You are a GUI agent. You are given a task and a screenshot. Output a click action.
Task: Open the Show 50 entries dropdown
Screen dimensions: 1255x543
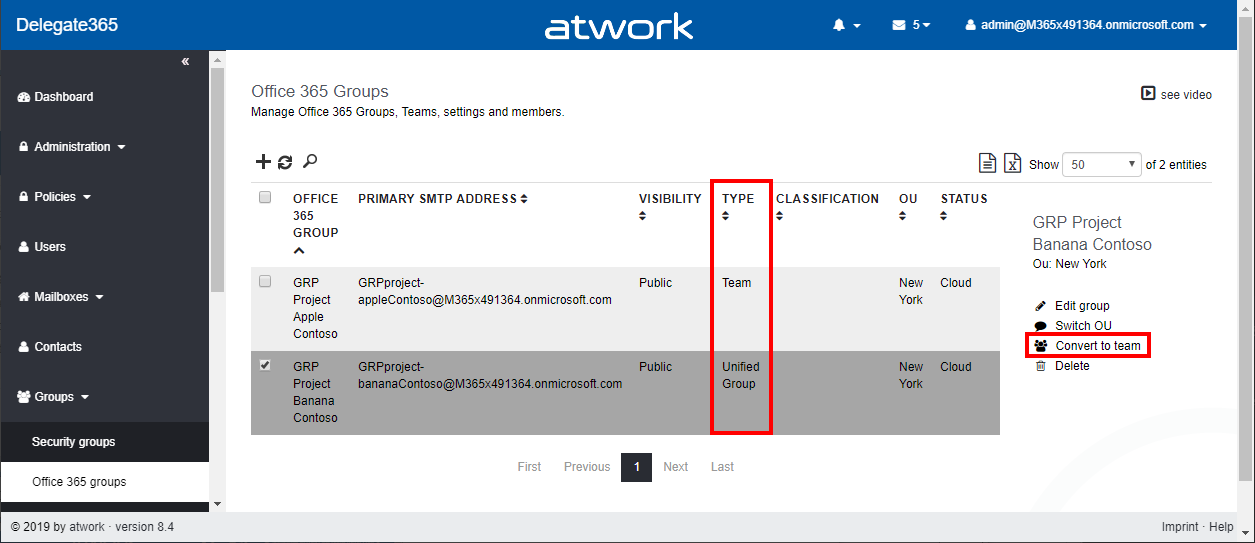(1101, 165)
